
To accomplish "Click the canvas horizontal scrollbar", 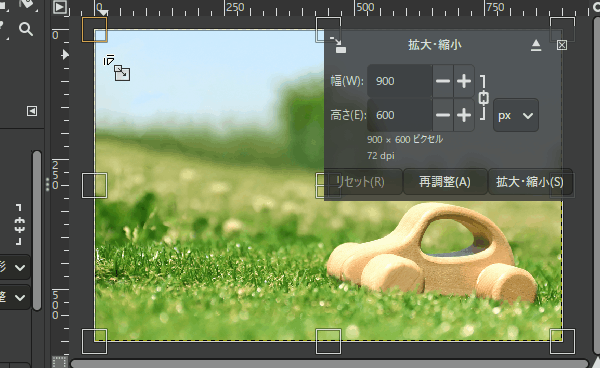I will click(329, 363).
